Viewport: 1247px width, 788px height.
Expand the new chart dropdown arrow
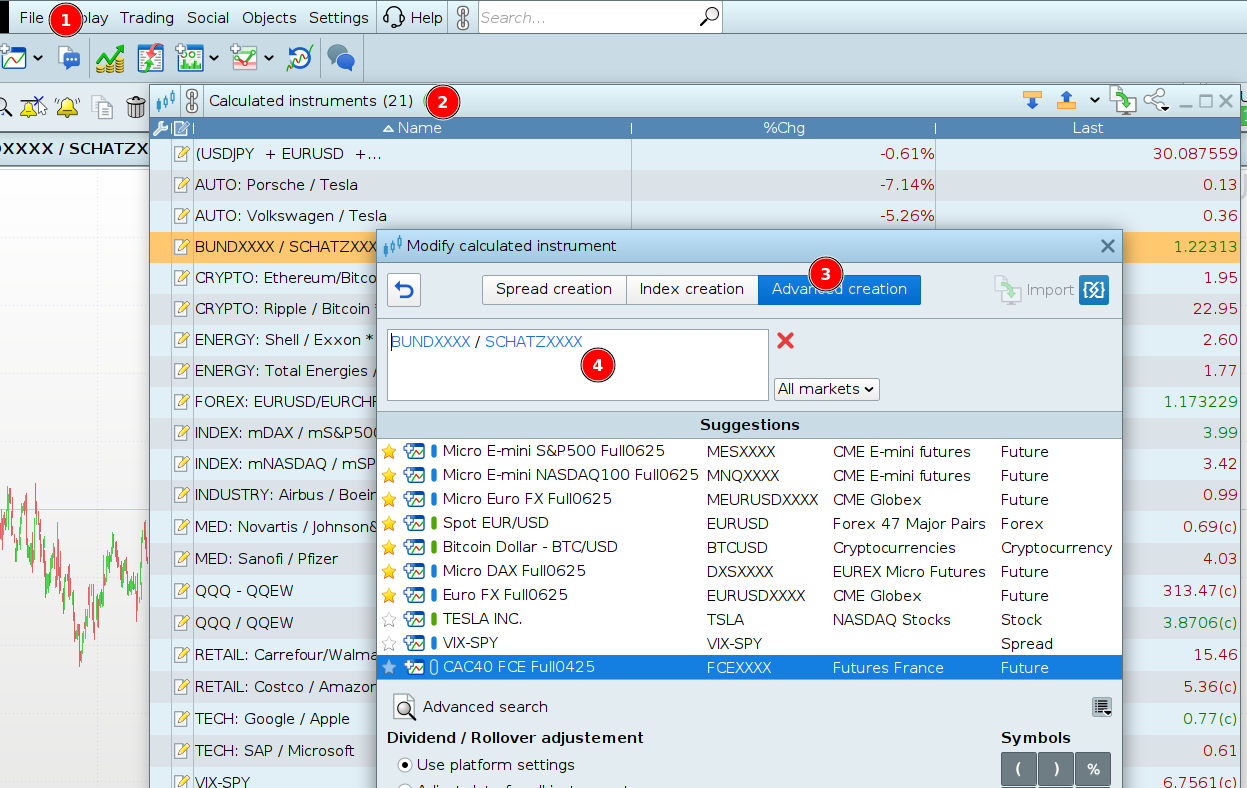(x=38, y=58)
